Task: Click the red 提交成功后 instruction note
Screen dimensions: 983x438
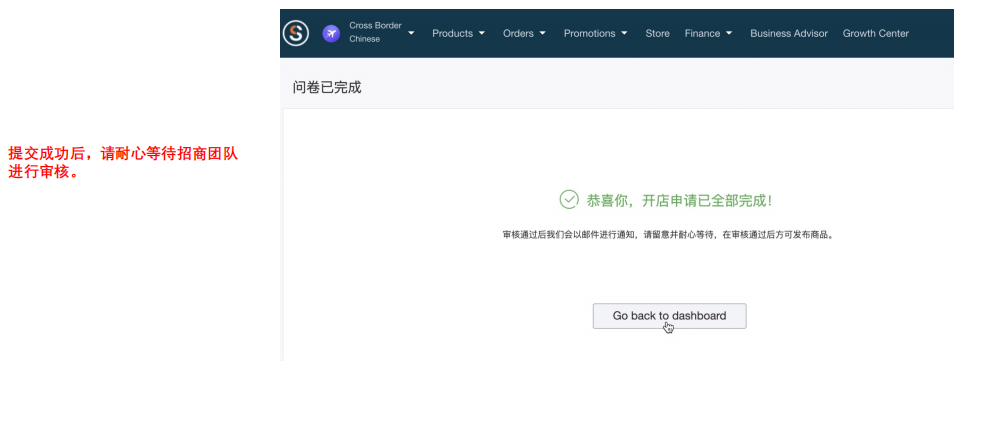Action: 122,163
